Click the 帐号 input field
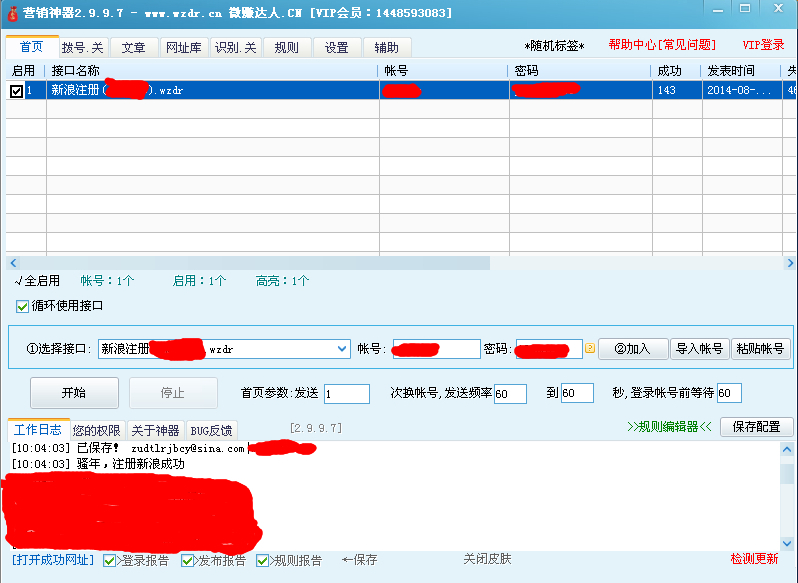Viewport: 798px width, 583px height. point(436,349)
